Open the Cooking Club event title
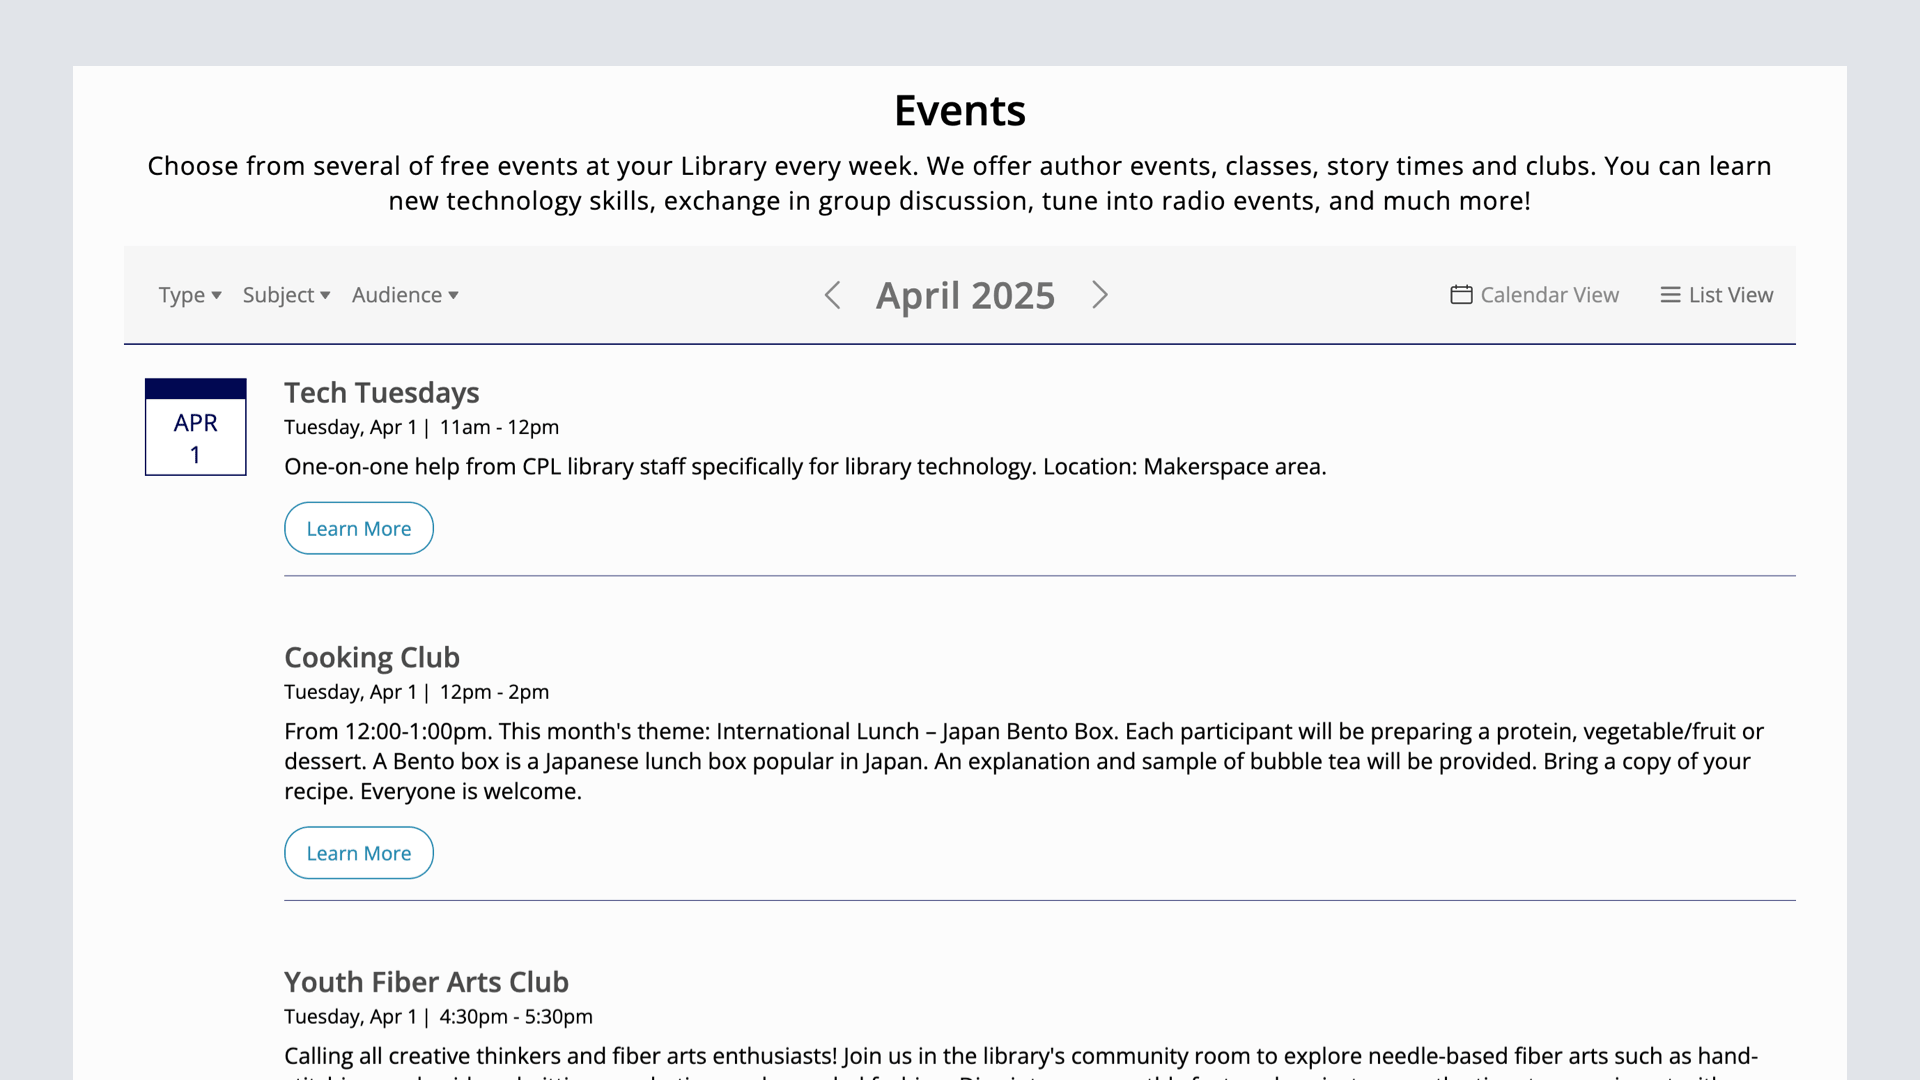Image resolution: width=1920 pixels, height=1080 pixels. coord(371,658)
